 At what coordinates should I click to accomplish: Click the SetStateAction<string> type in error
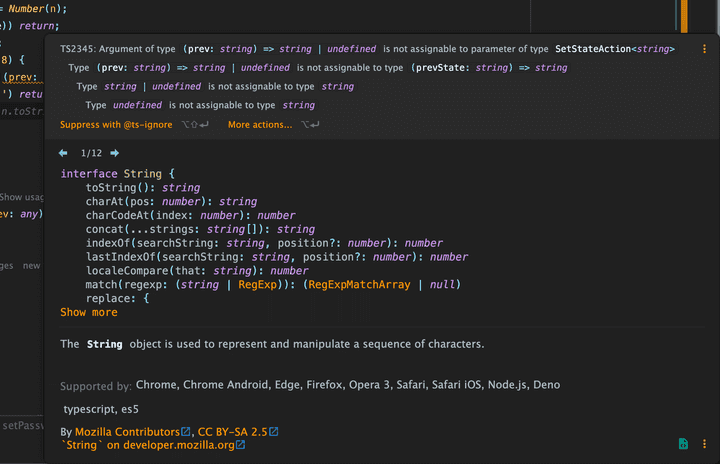[x=614, y=49]
